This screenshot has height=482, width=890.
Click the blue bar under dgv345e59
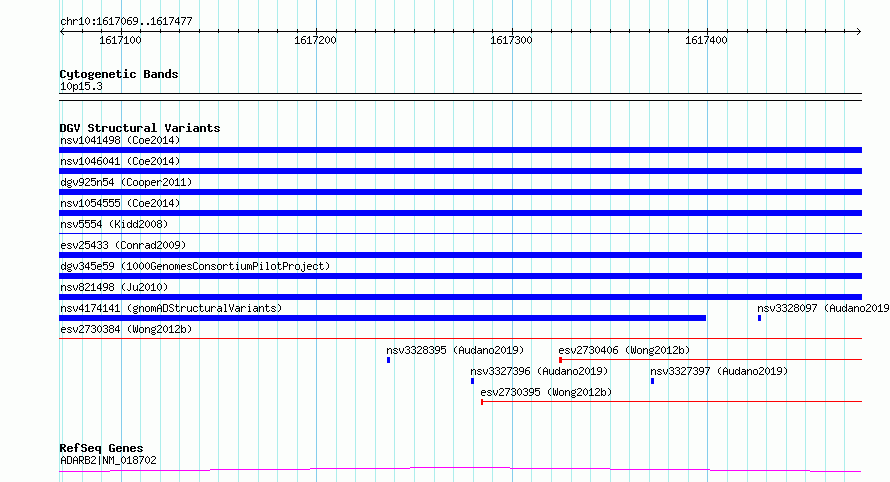pyautogui.click(x=460, y=276)
